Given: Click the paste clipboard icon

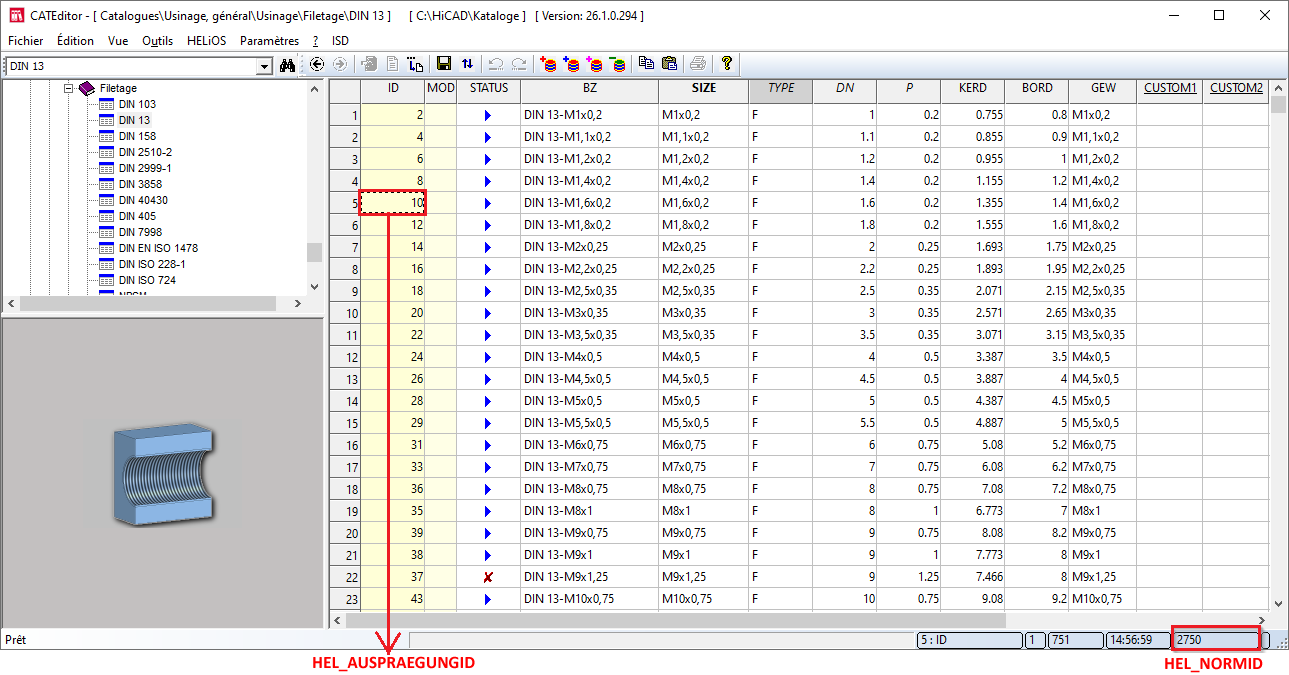Looking at the screenshot, I should coord(669,64).
